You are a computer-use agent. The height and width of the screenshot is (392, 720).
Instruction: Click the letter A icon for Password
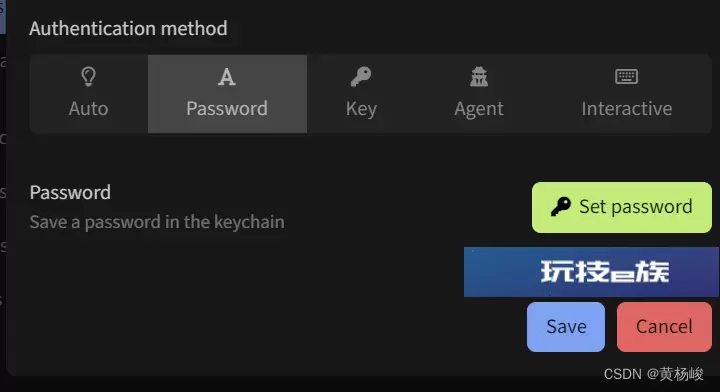point(227,77)
